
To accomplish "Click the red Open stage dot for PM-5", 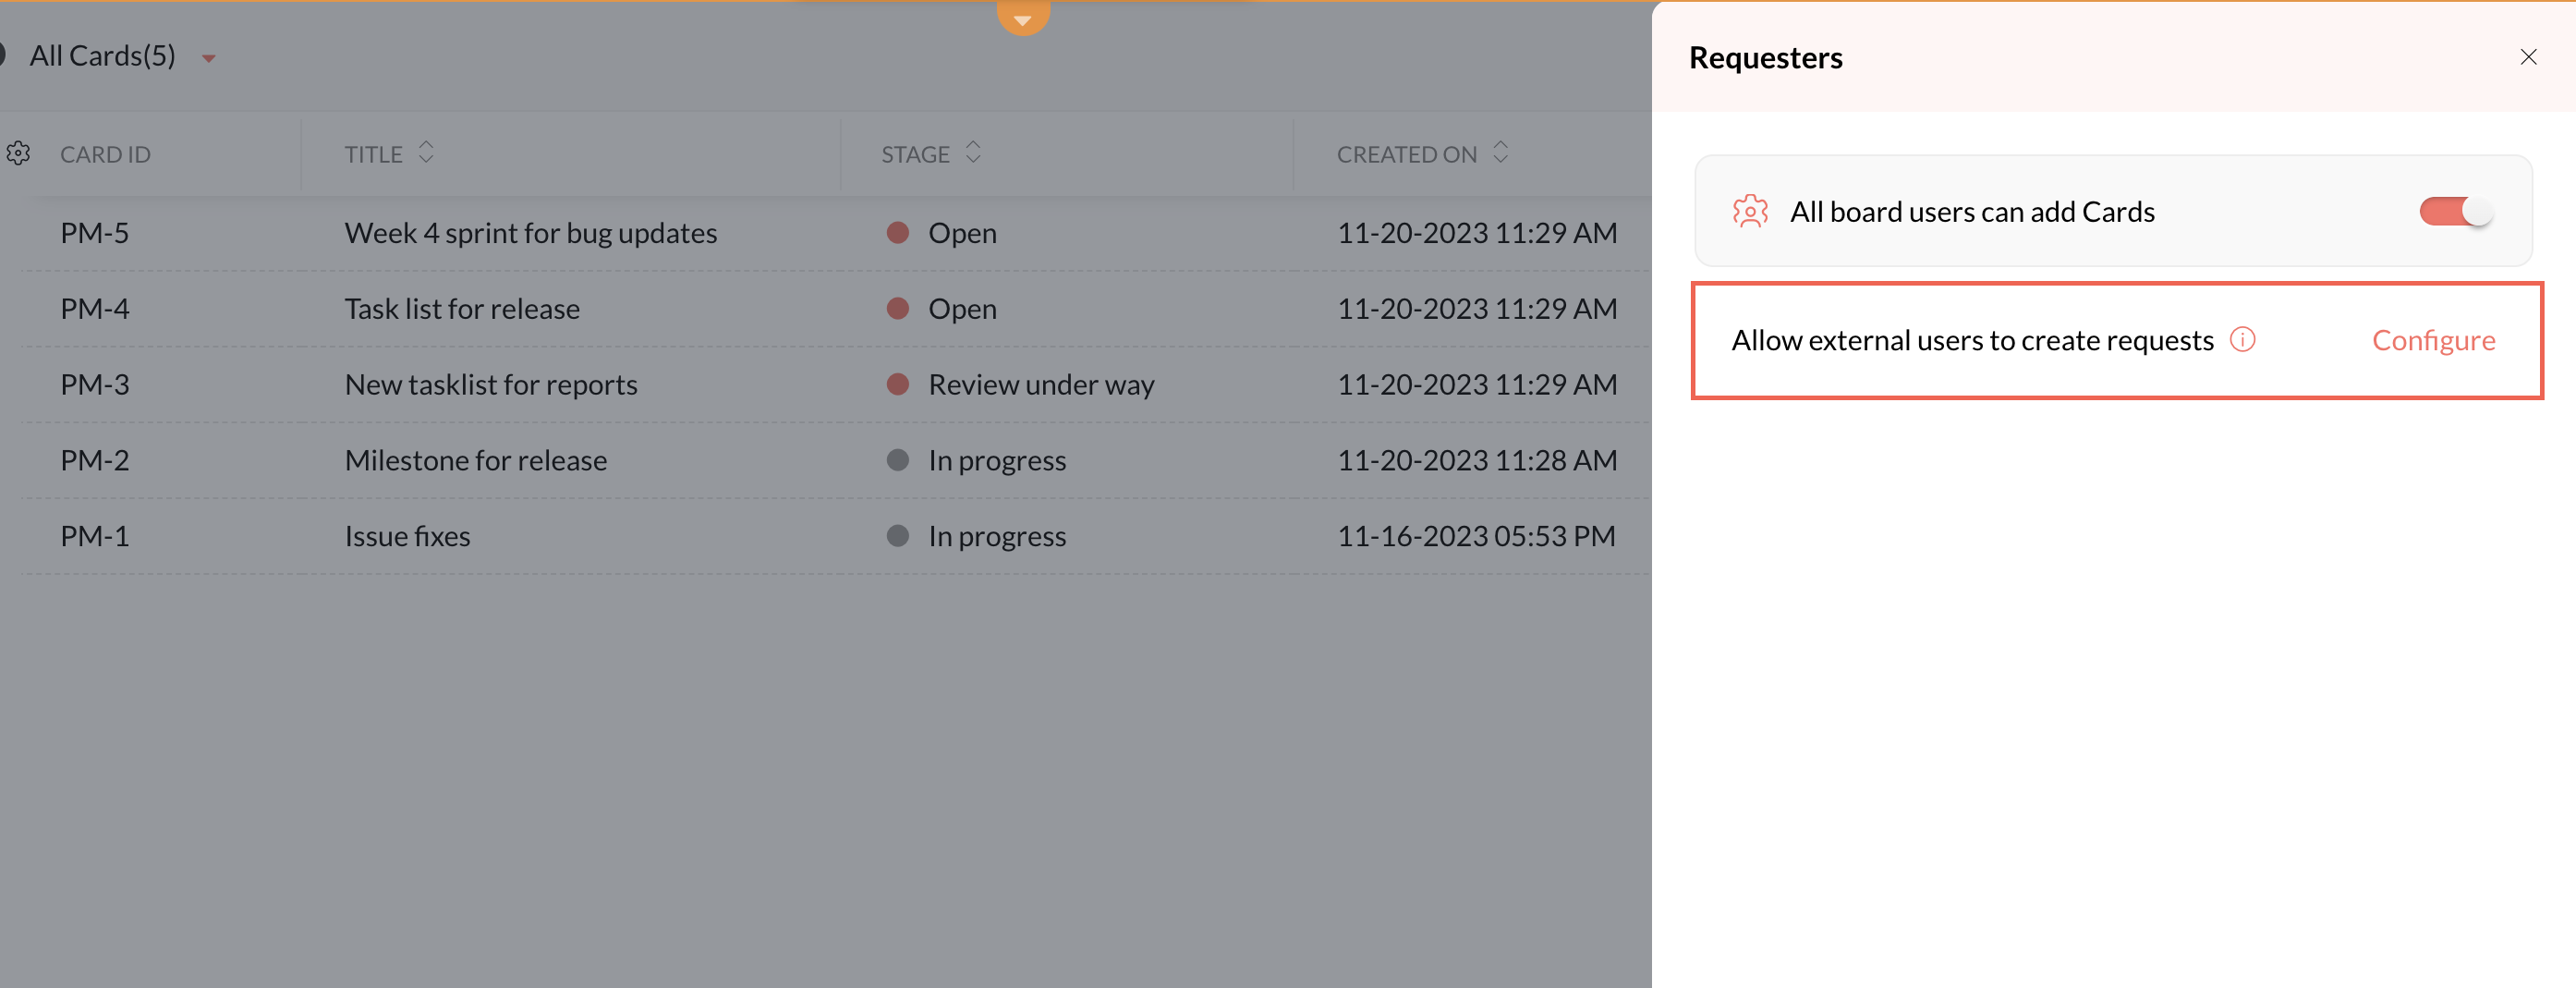I will [898, 233].
